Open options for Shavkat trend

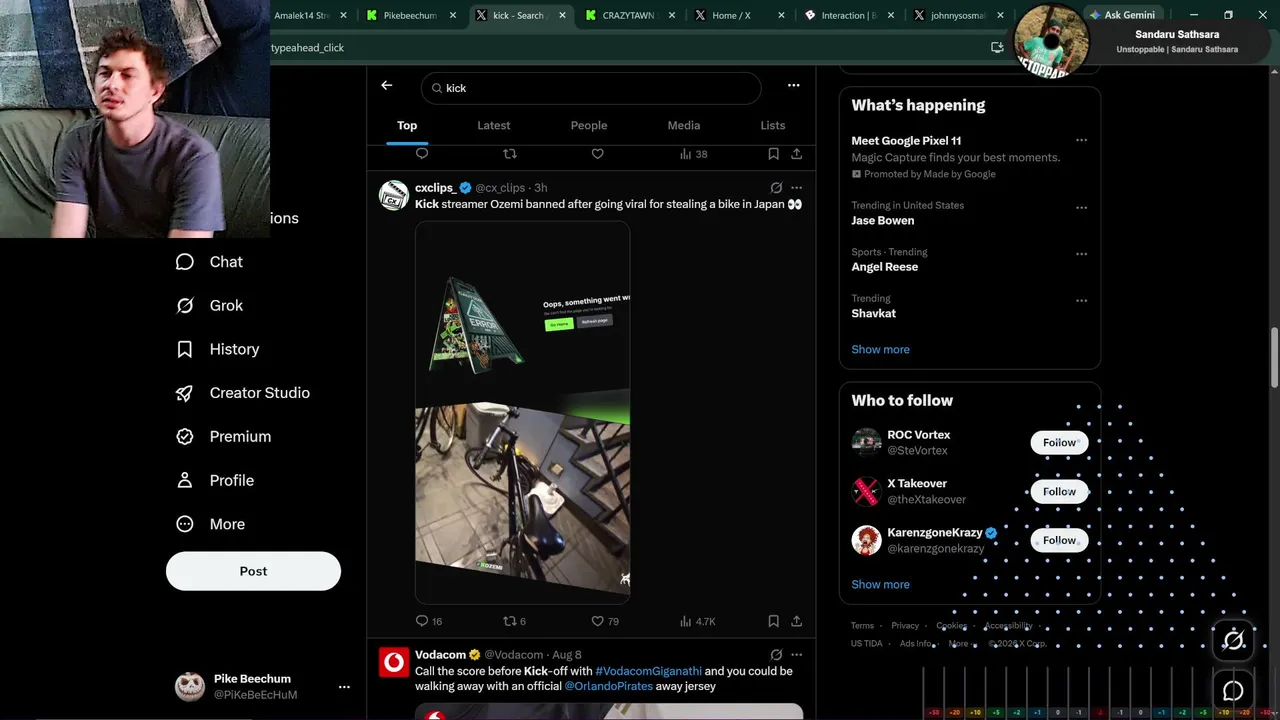click(1081, 301)
